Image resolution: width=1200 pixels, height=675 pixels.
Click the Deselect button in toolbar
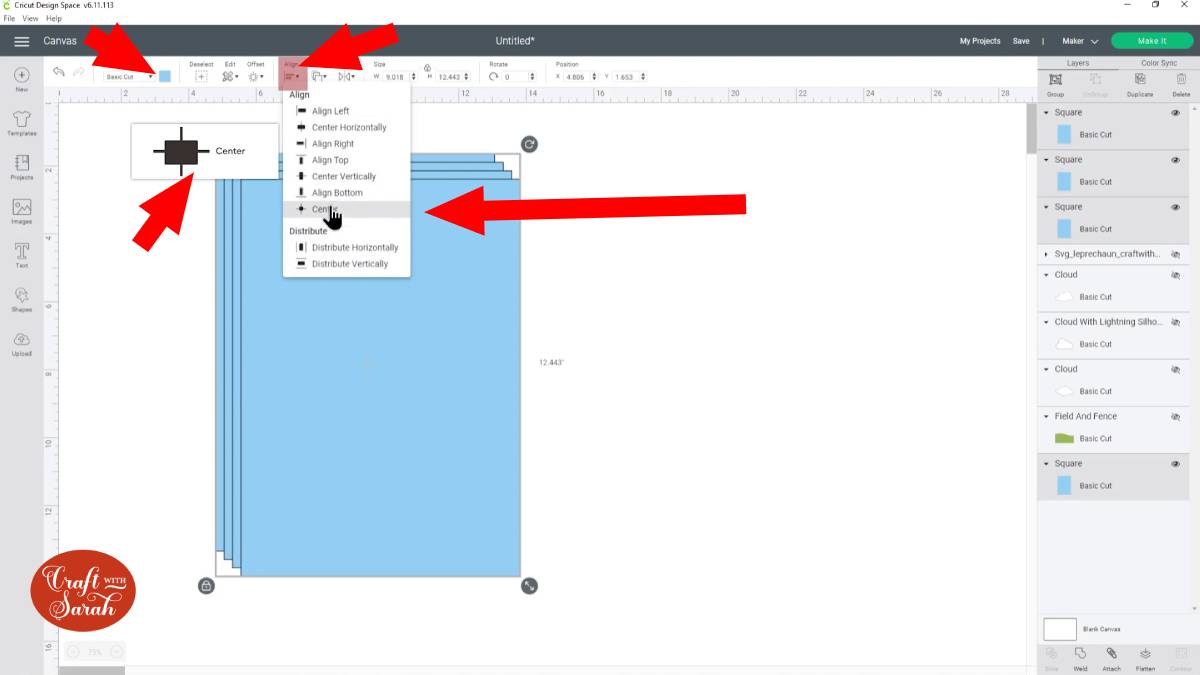point(201,76)
